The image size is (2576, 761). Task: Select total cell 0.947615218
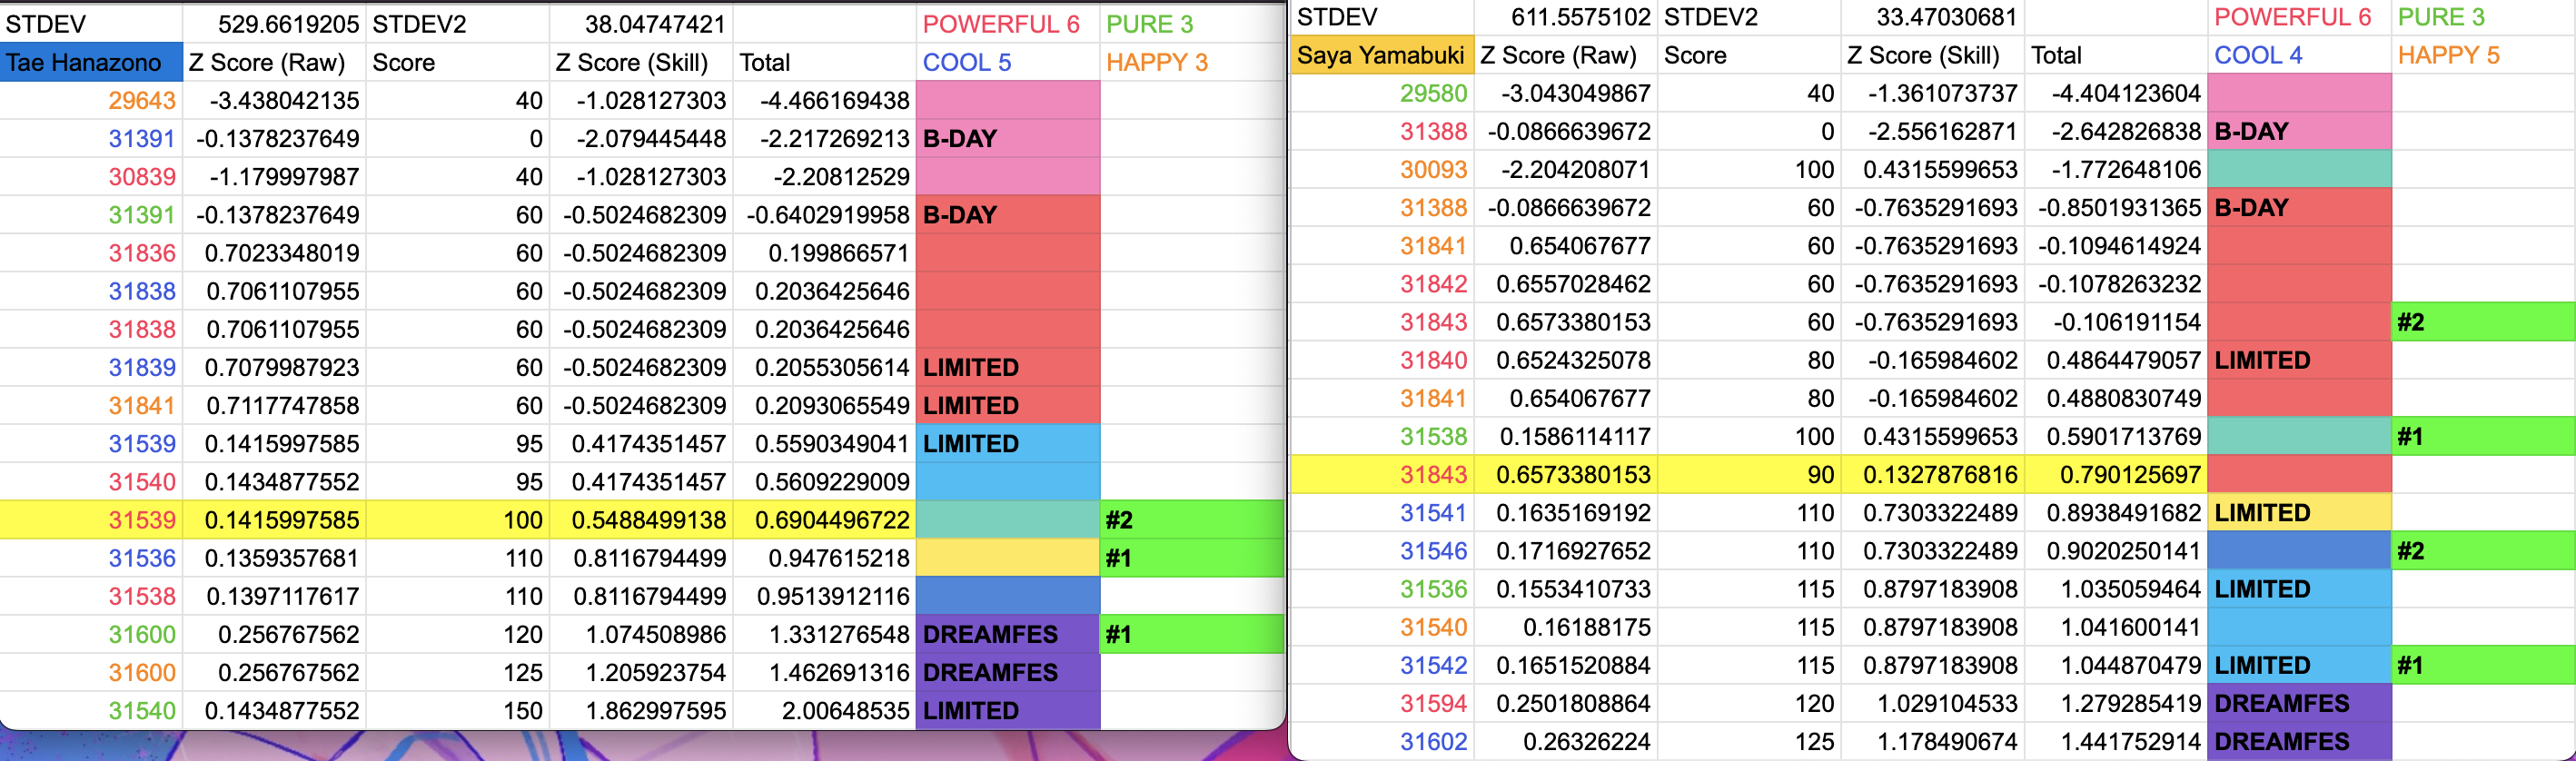tap(825, 557)
